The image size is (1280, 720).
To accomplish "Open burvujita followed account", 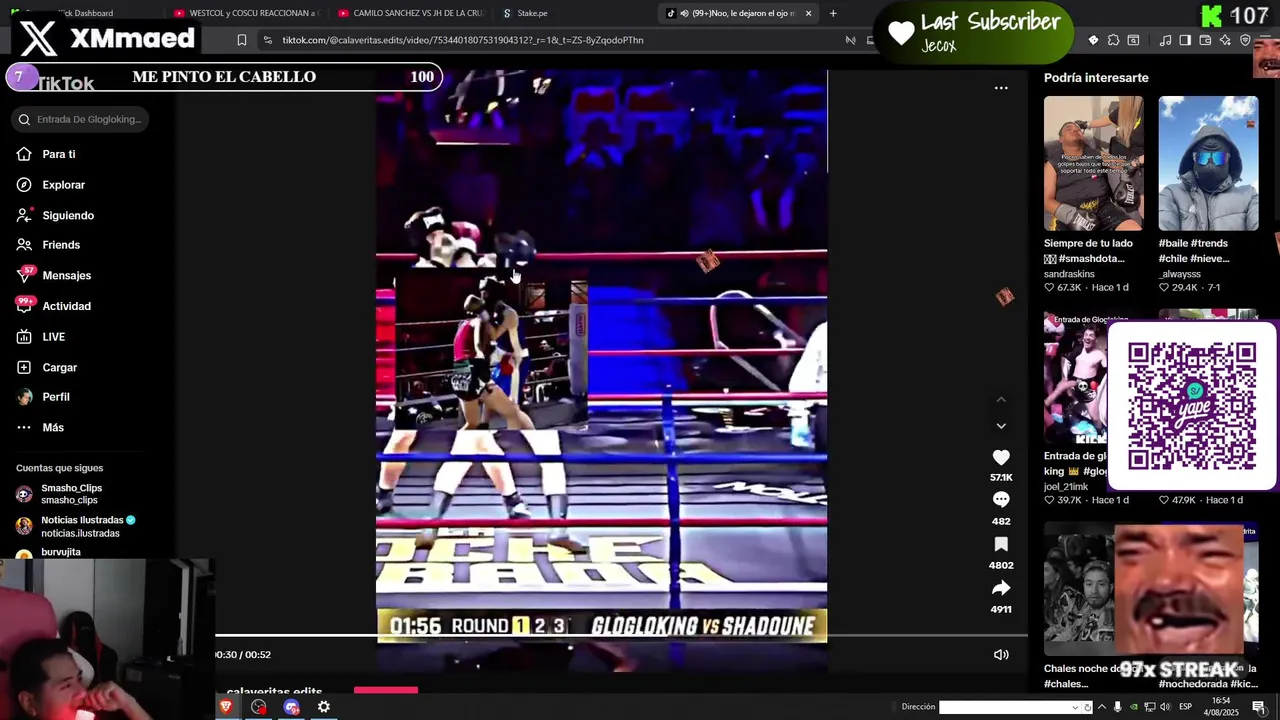I will point(61,552).
